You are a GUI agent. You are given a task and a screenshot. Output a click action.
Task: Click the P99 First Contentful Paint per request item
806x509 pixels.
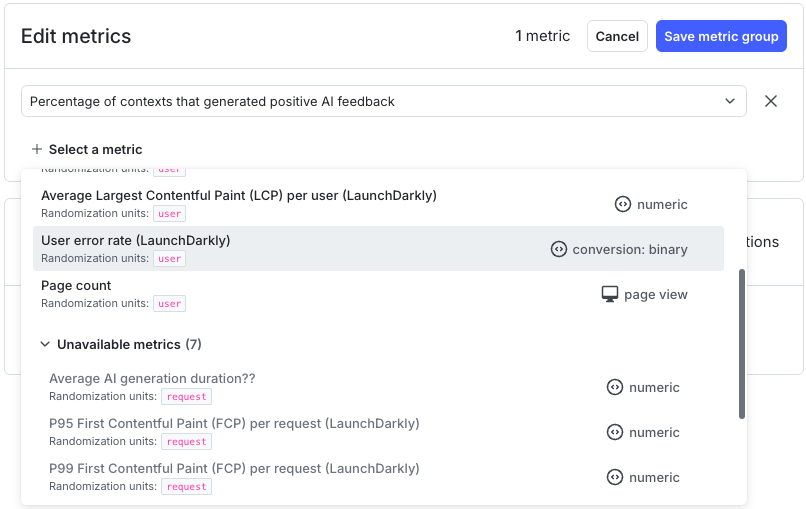234,468
